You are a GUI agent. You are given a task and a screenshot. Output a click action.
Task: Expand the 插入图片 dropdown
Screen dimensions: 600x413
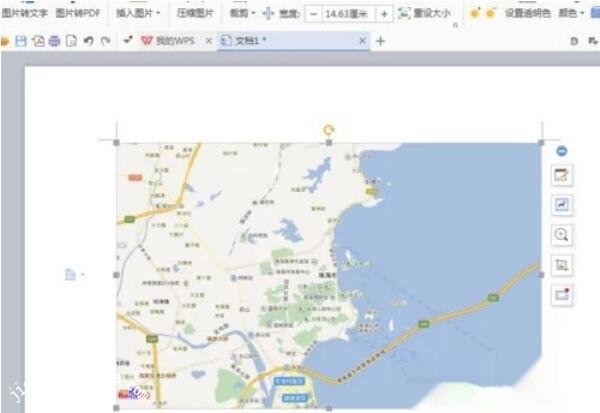coord(138,14)
